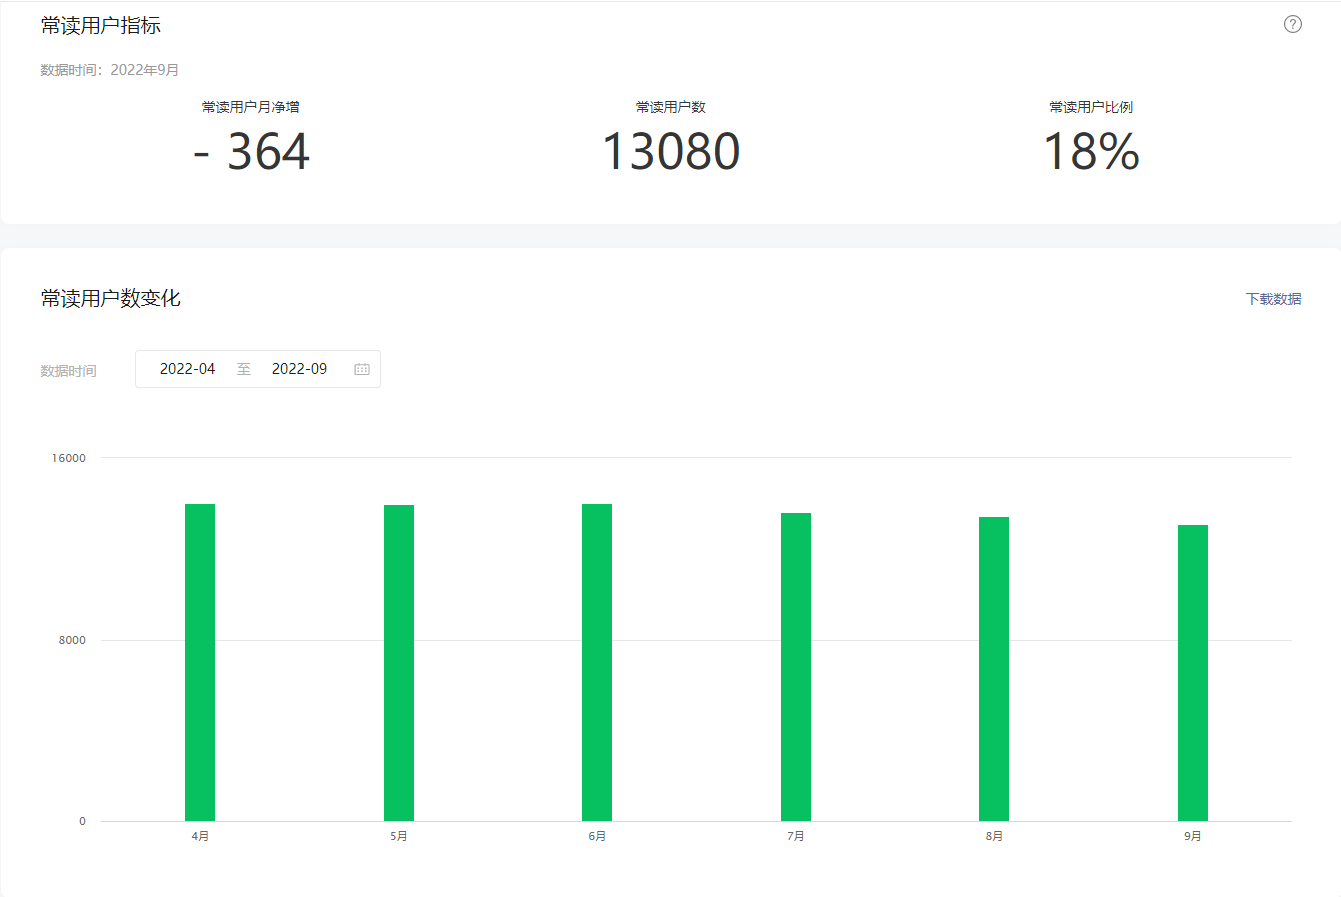1341x897 pixels.
Task: Click the 5月 green bar
Action: [x=399, y=663]
